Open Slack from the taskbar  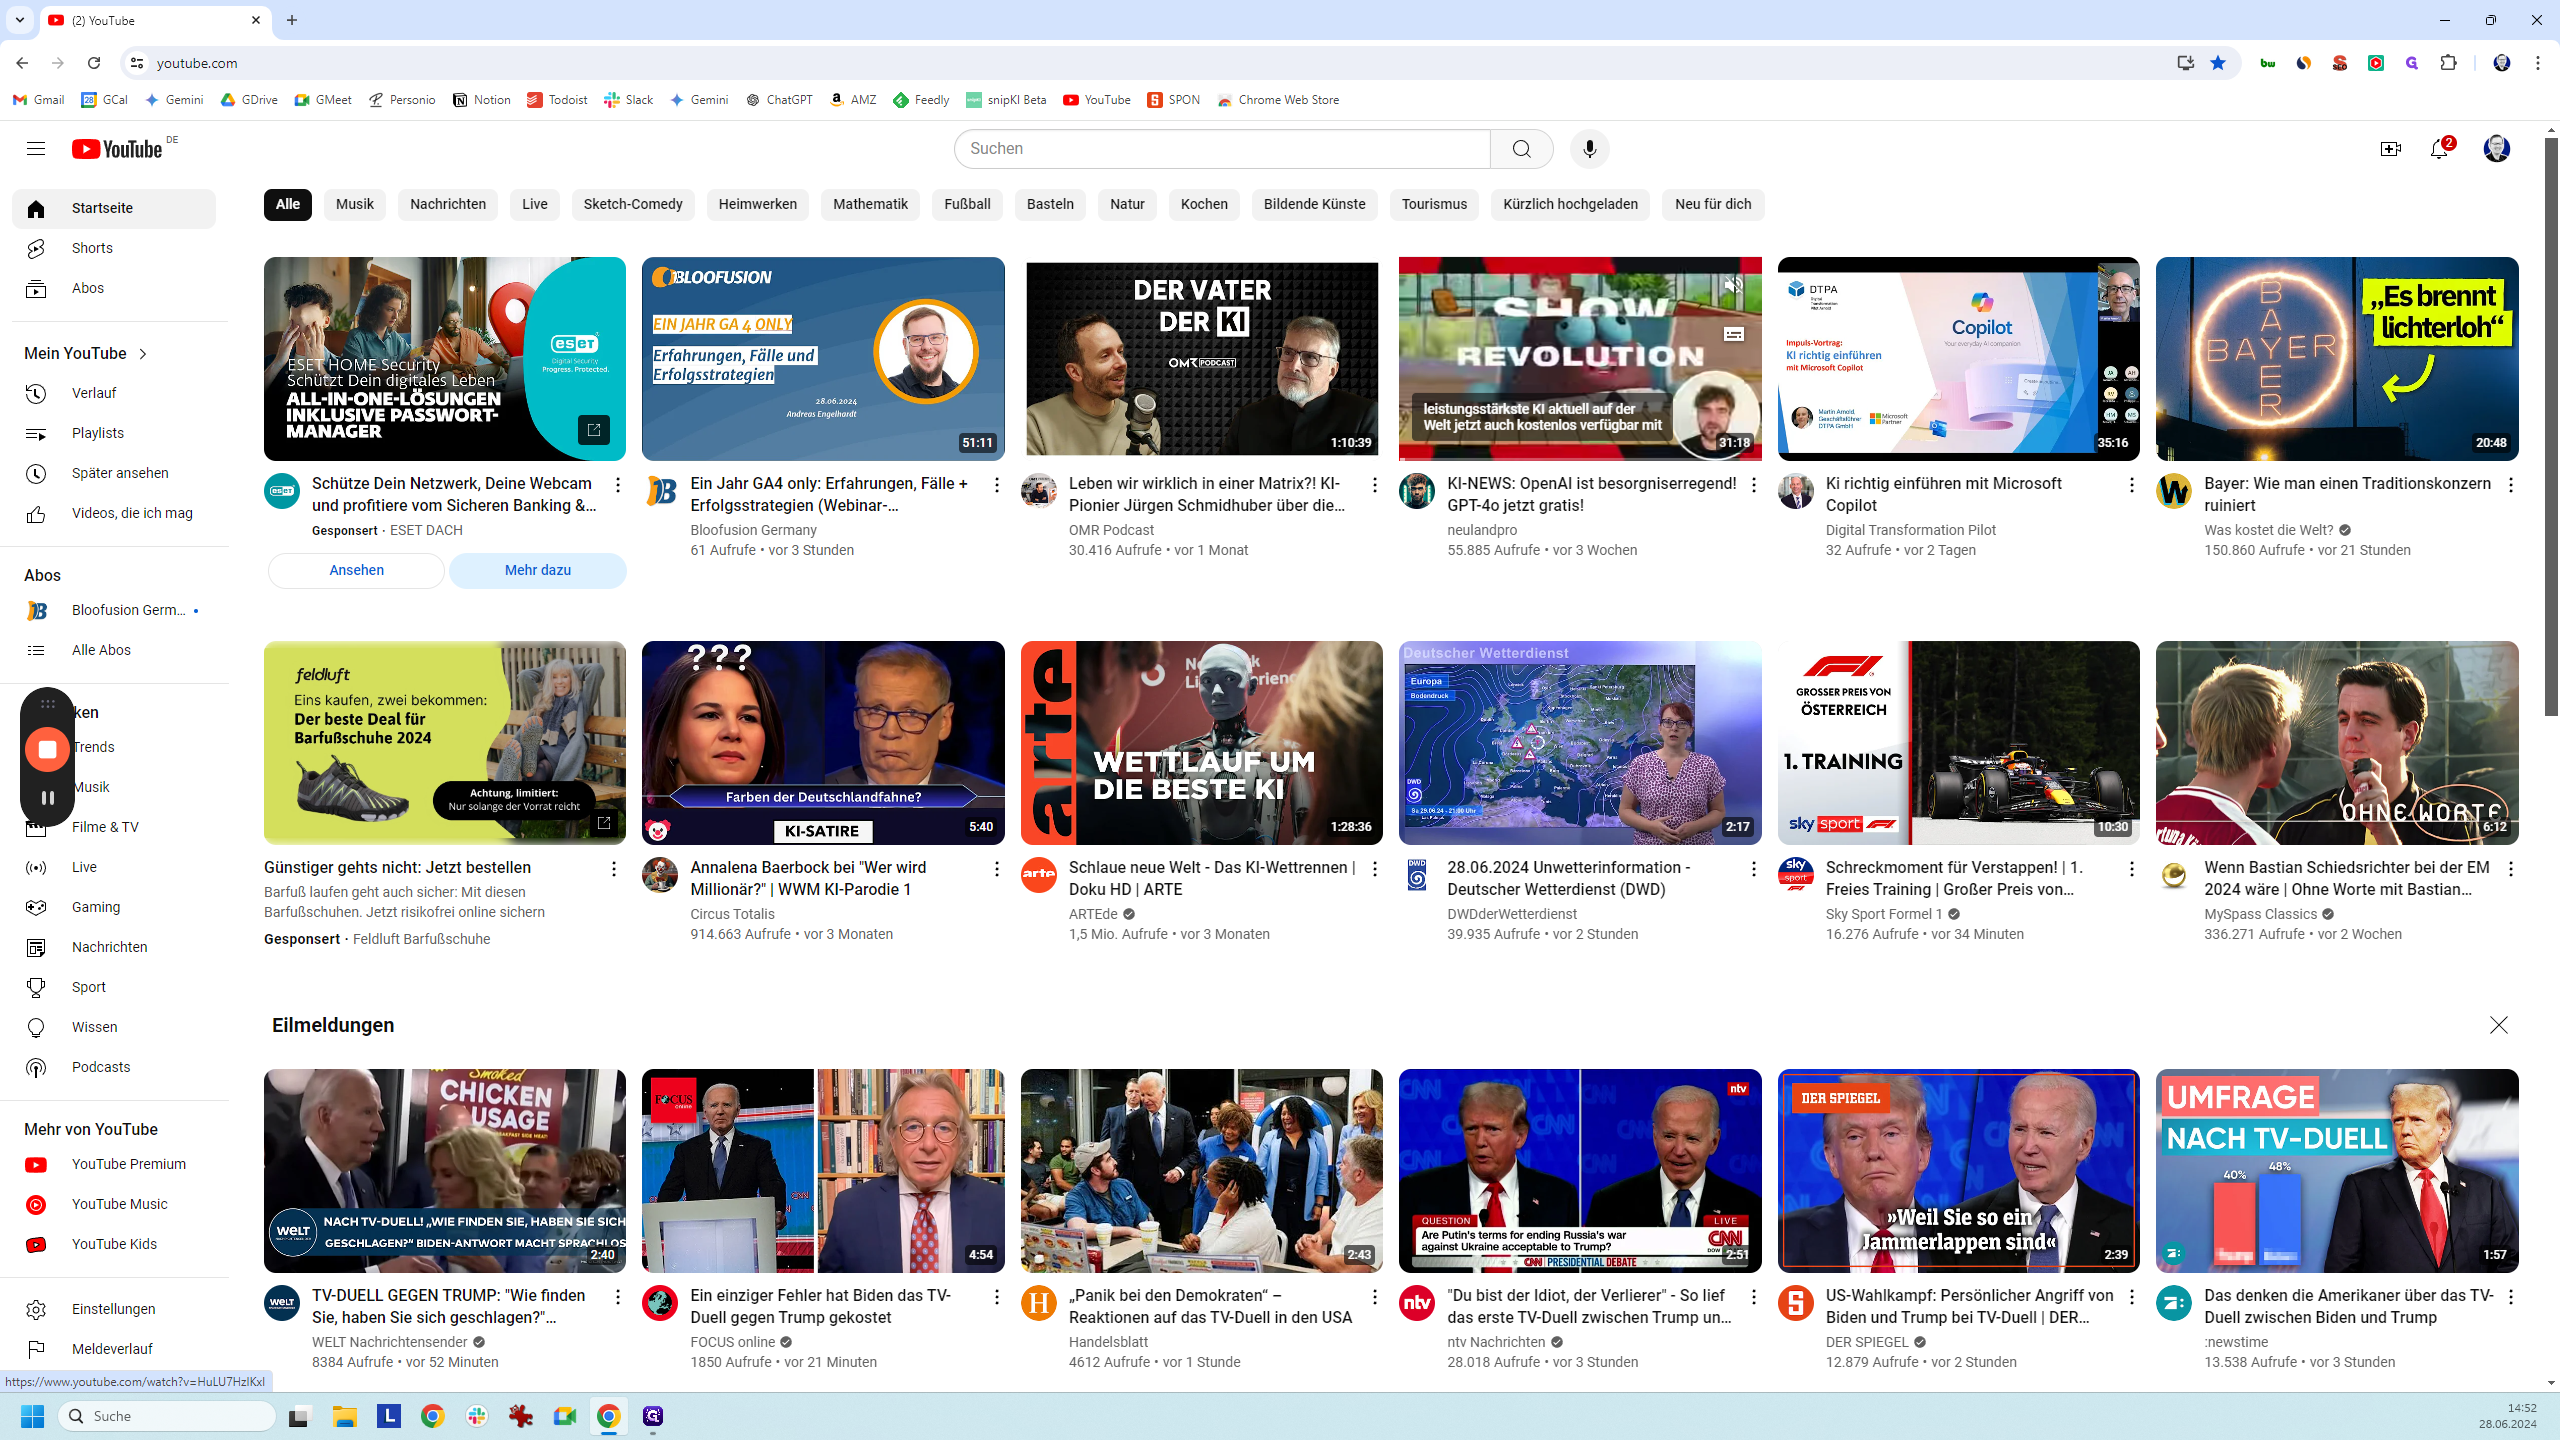pyautogui.click(x=477, y=1416)
